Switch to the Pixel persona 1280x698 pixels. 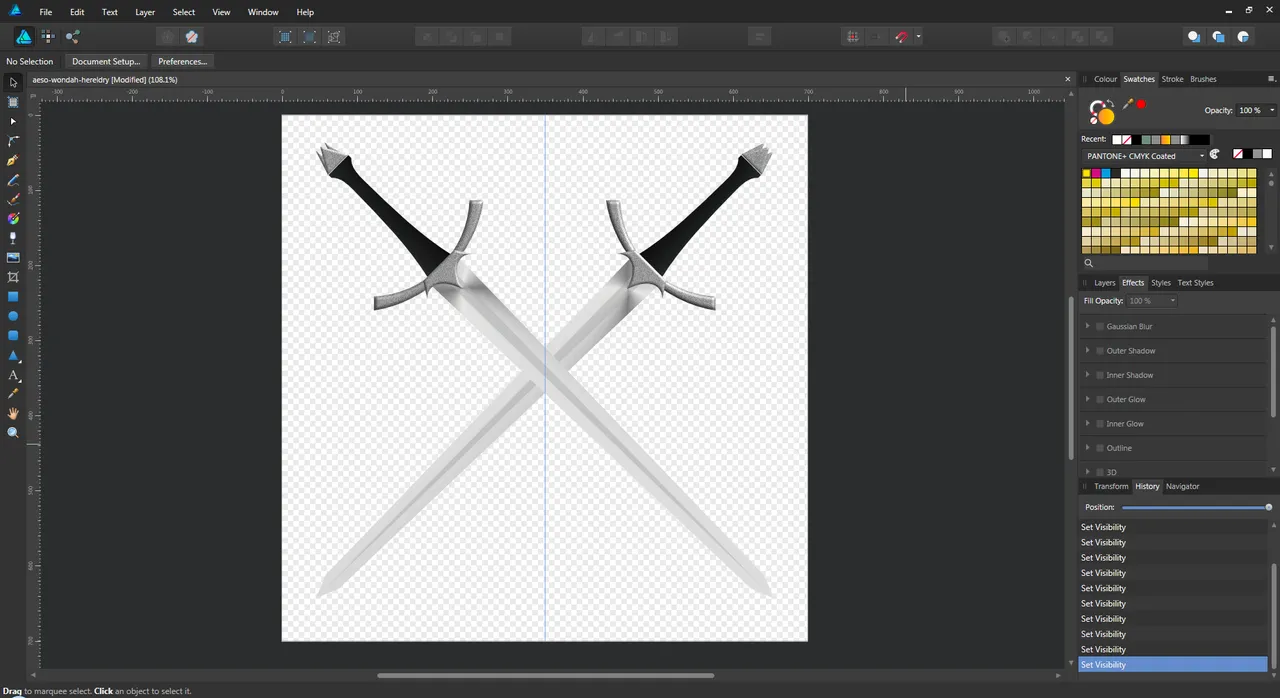(47, 36)
